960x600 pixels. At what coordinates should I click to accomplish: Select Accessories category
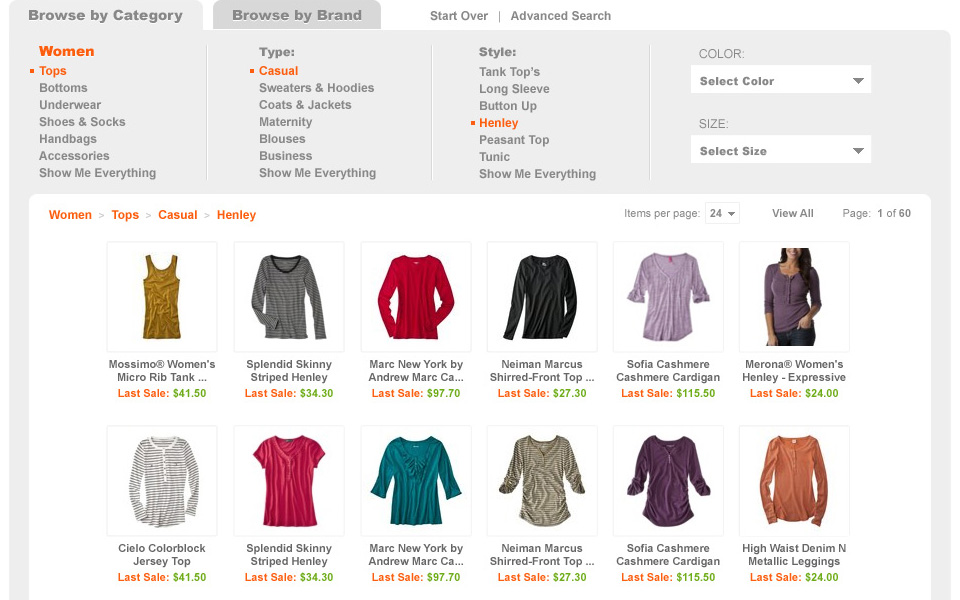(74, 156)
